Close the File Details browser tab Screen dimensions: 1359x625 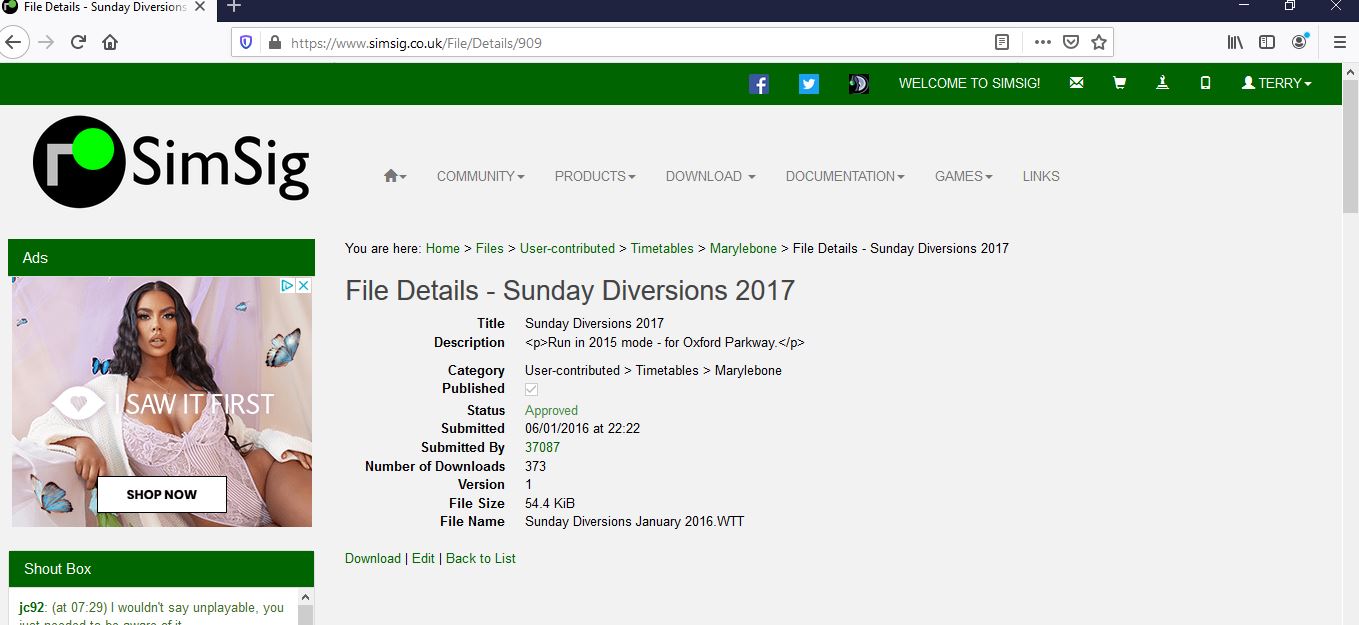coord(200,7)
